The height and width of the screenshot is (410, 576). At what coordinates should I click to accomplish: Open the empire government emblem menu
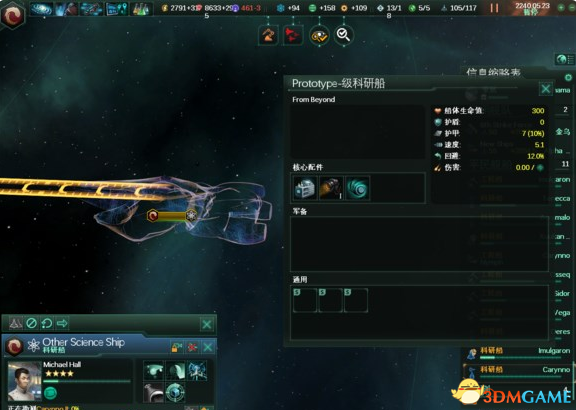(13, 14)
